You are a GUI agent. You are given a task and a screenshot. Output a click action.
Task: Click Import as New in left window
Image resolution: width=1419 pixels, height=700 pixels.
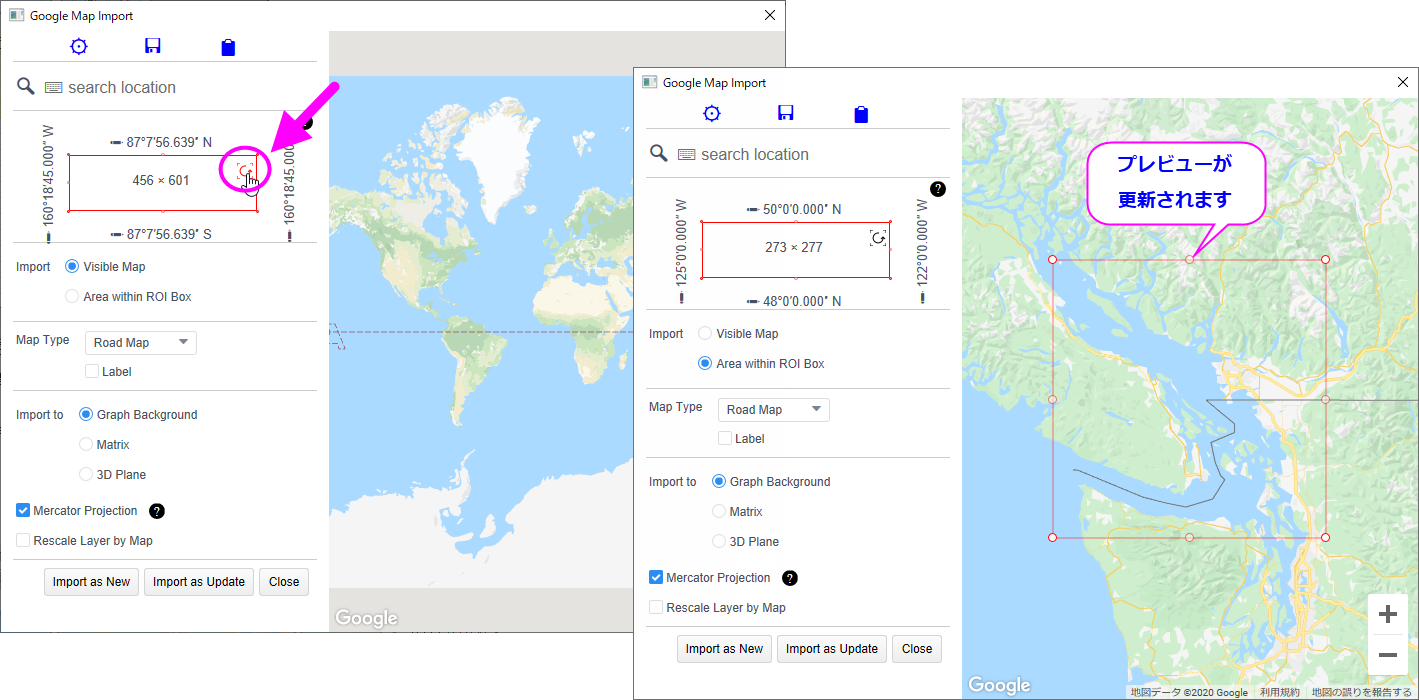point(91,582)
